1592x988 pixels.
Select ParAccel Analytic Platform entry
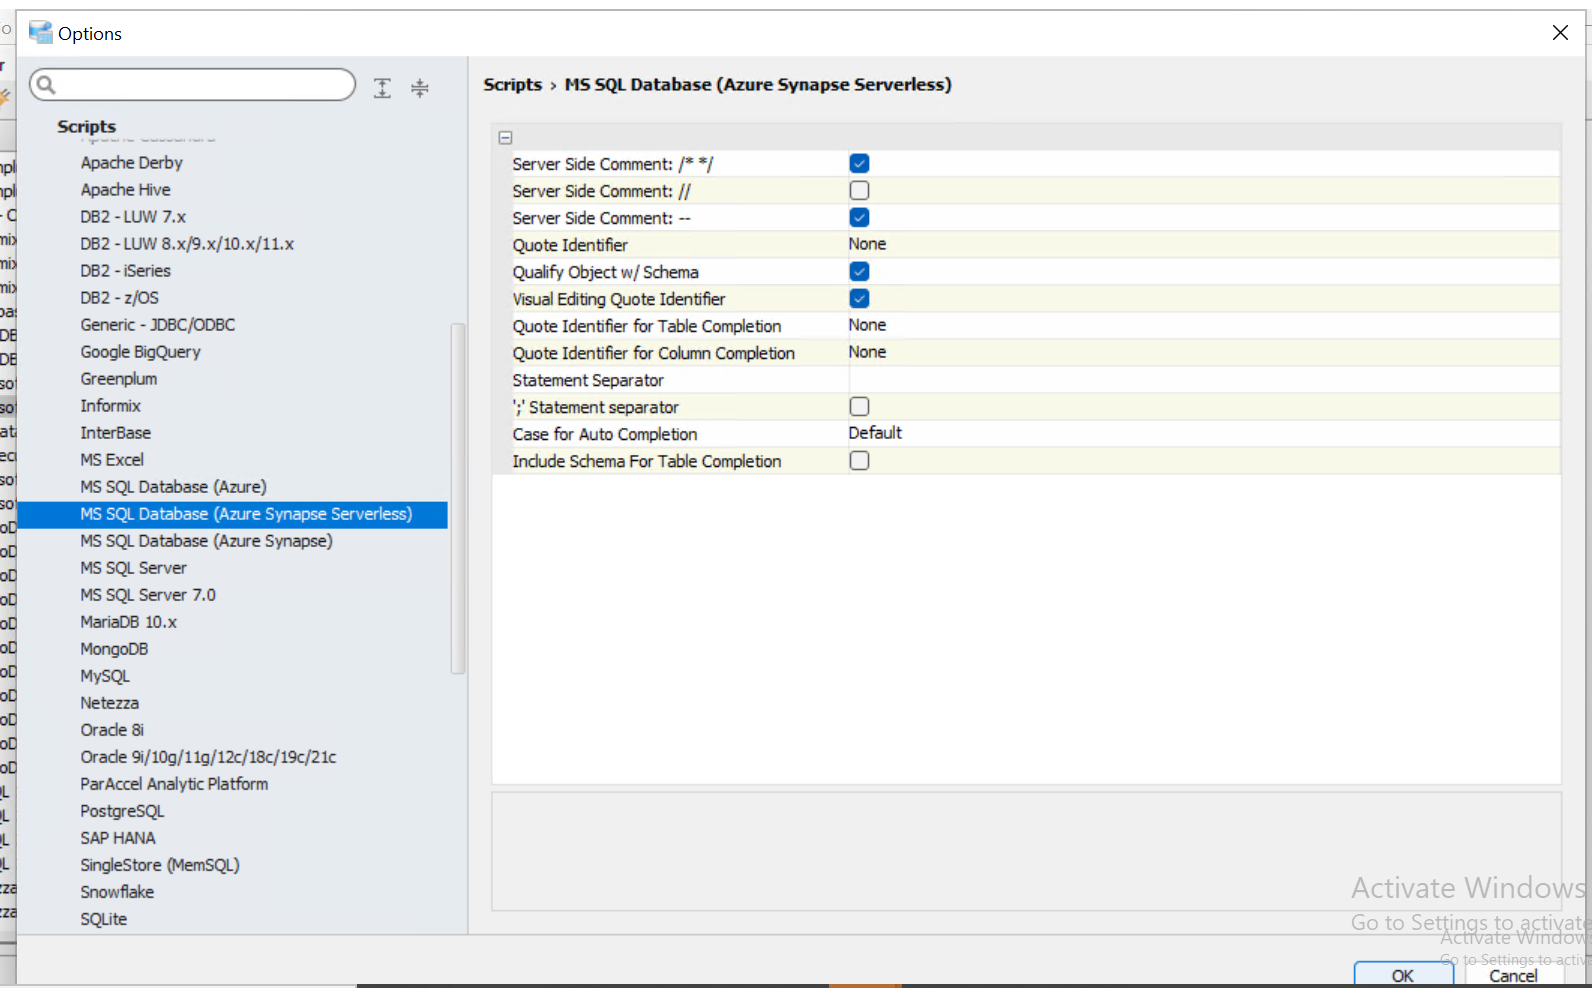(175, 784)
